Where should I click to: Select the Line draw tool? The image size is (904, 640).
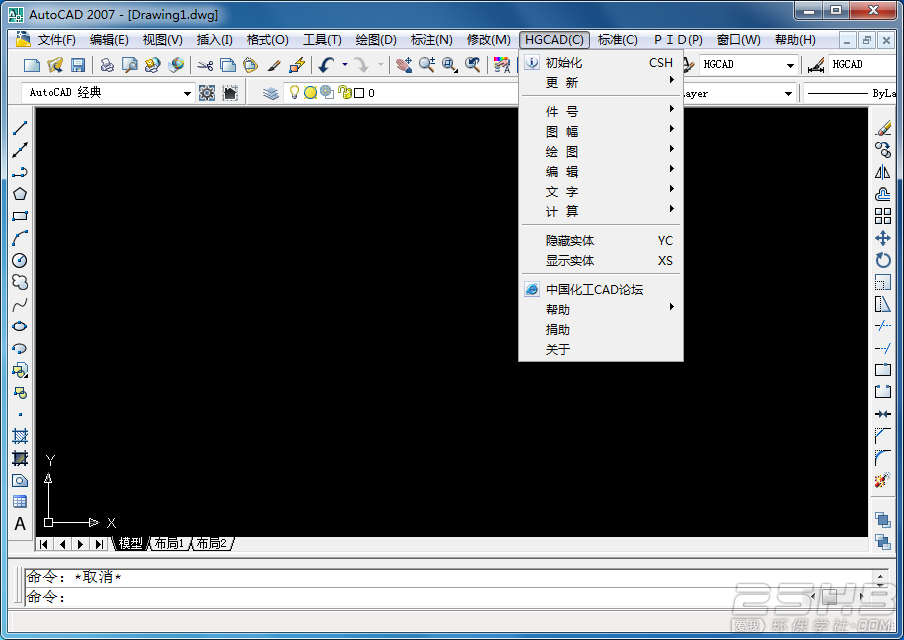click(x=20, y=128)
